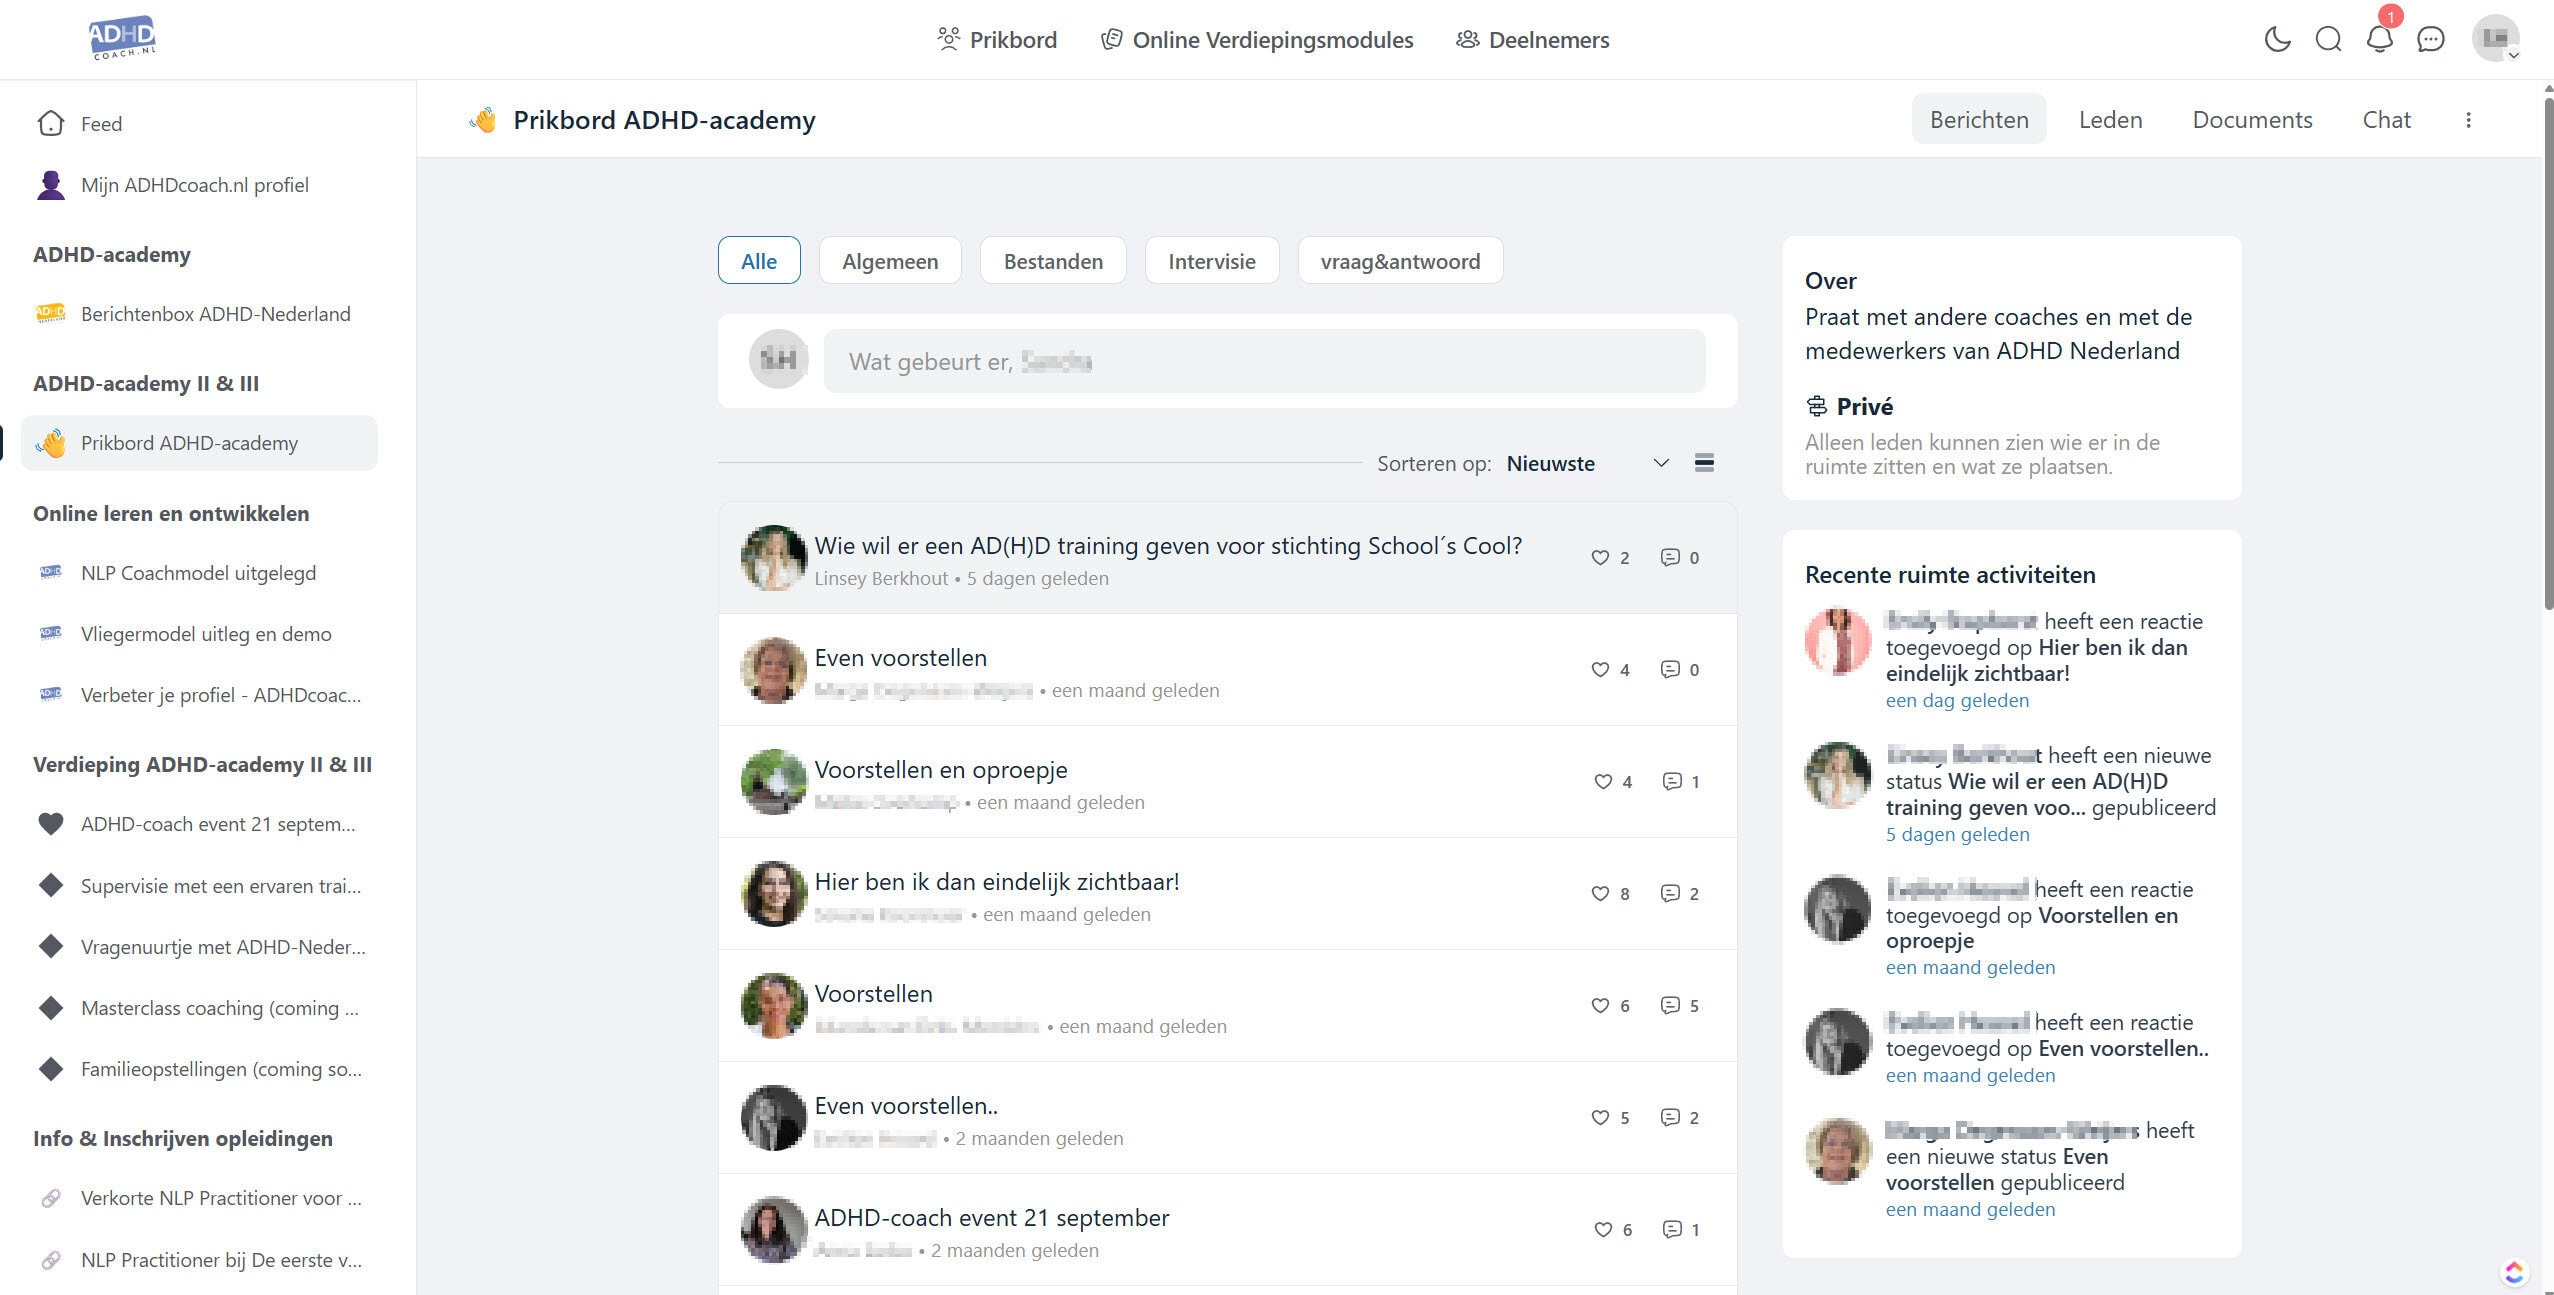Image resolution: width=2554 pixels, height=1295 pixels.
Task: Filter posts by Algemeen
Action: click(890, 261)
